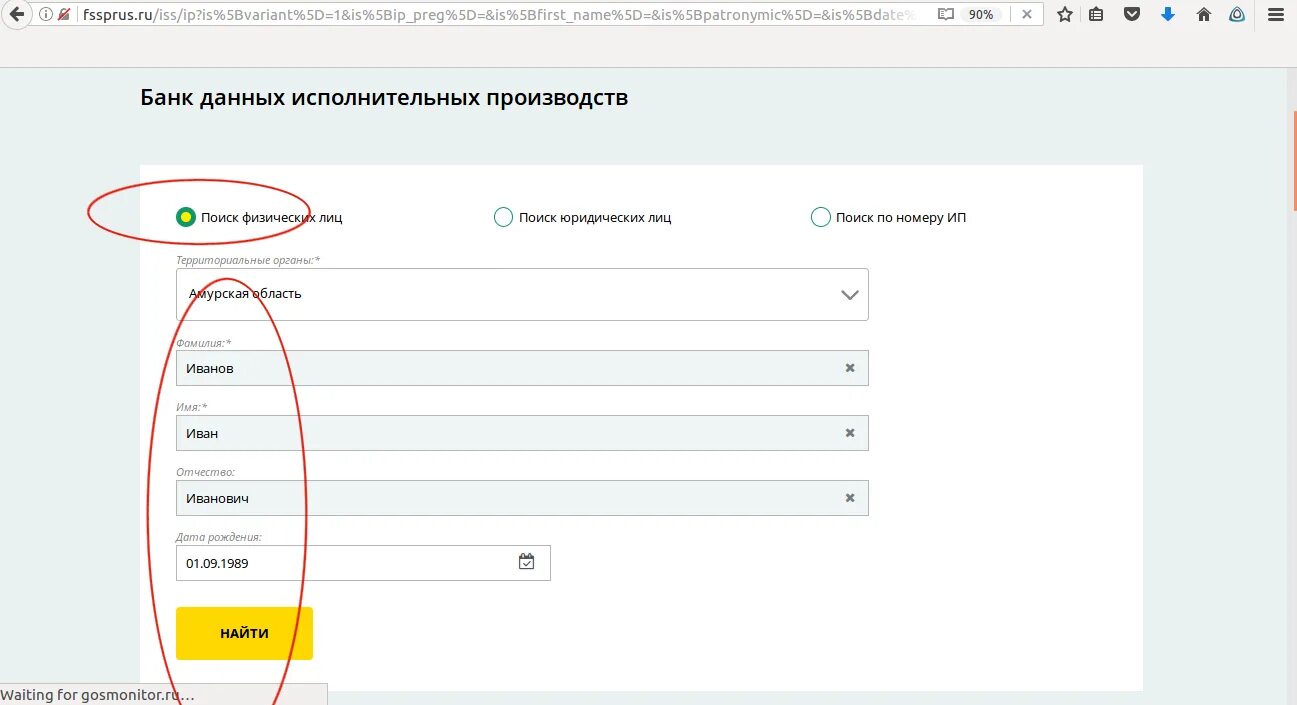The height and width of the screenshot is (705, 1297).
Task: Clear the Фамилия field with its X
Action: click(x=850, y=368)
